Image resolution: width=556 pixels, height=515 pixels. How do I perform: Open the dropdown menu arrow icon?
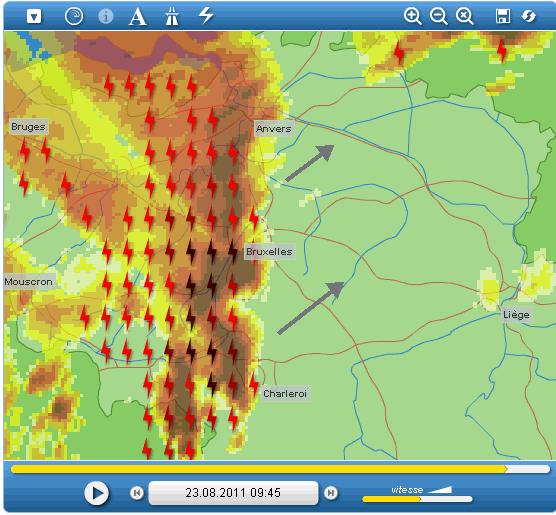(x=34, y=16)
